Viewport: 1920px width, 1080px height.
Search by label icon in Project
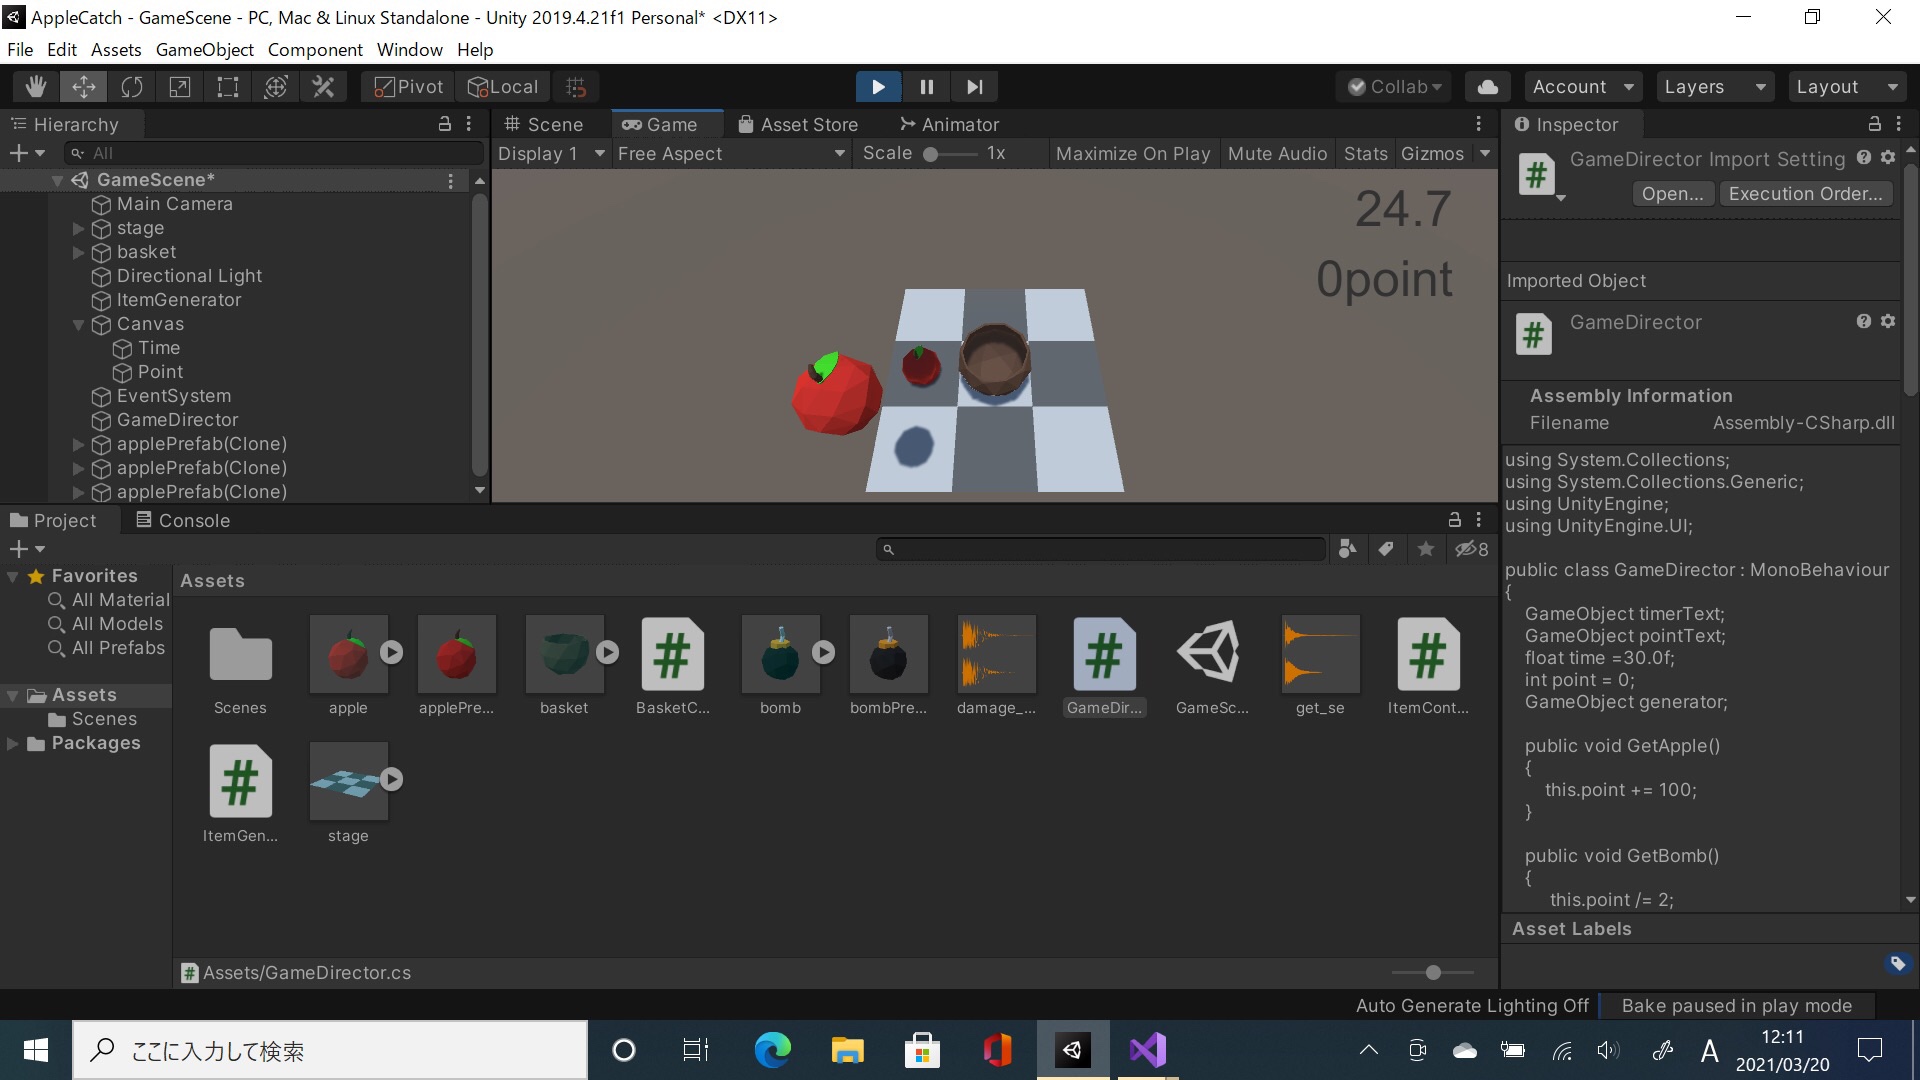click(1386, 549)
